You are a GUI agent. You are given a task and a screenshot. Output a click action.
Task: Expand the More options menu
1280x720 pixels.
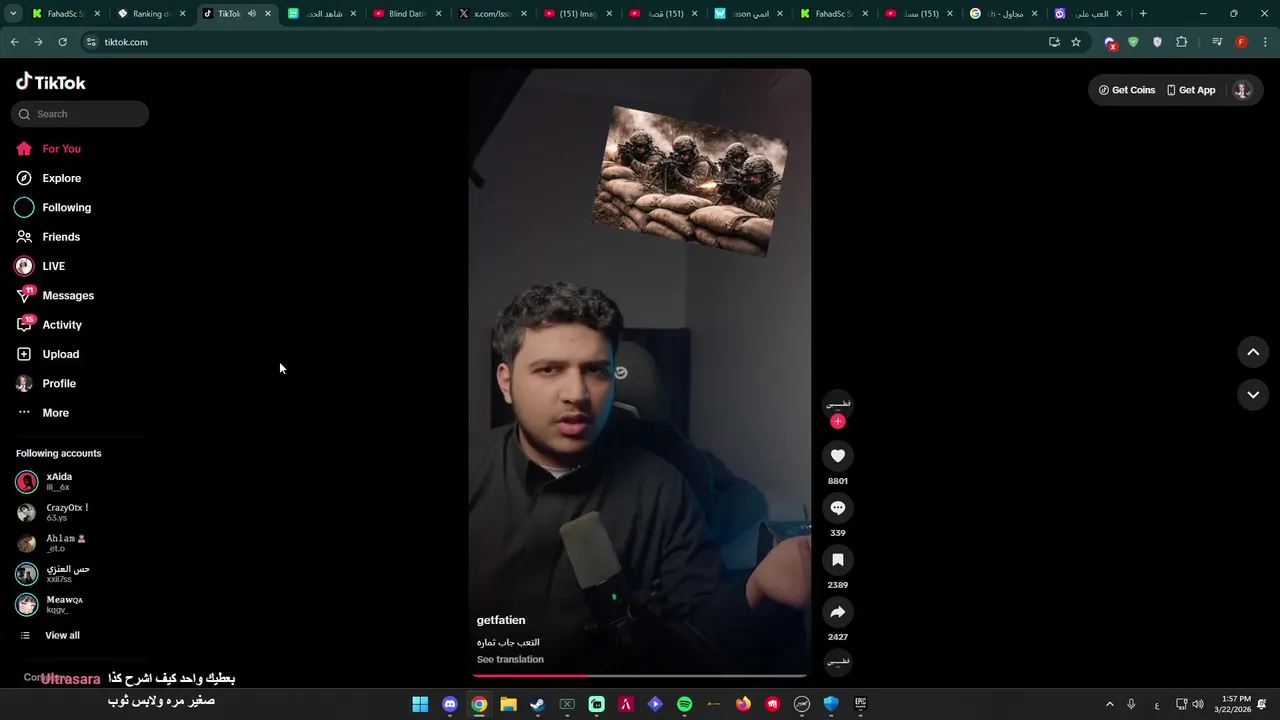coord(43,413)
